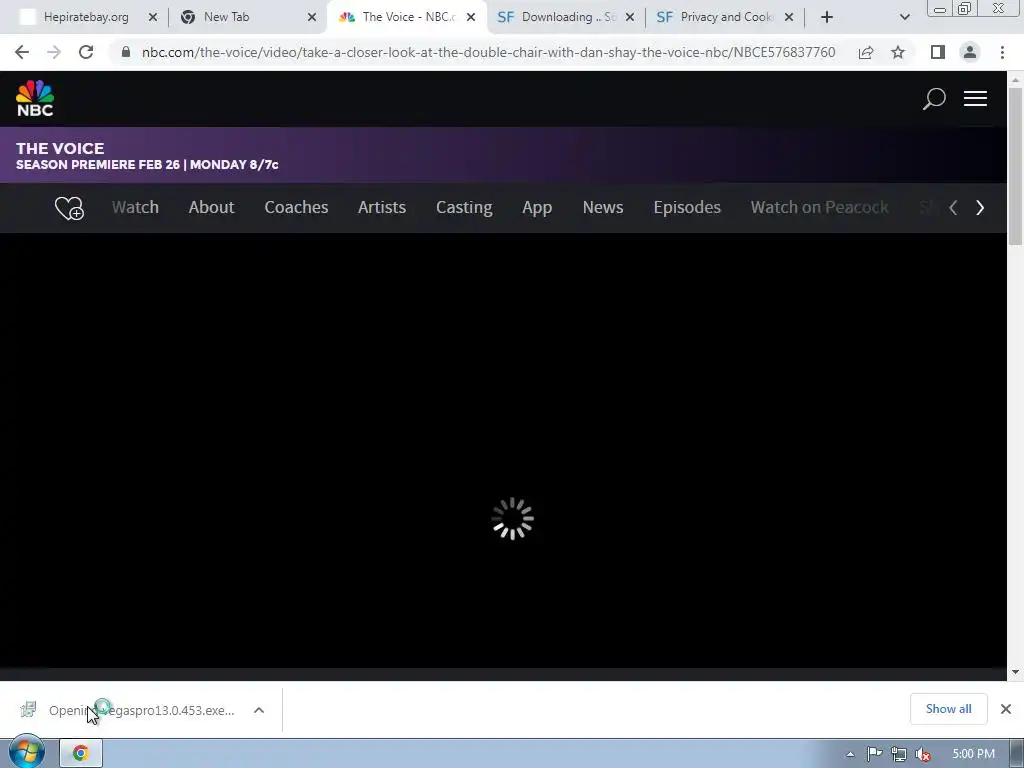Open the vegaspro13.0.453.exe download item

[140, 710]
